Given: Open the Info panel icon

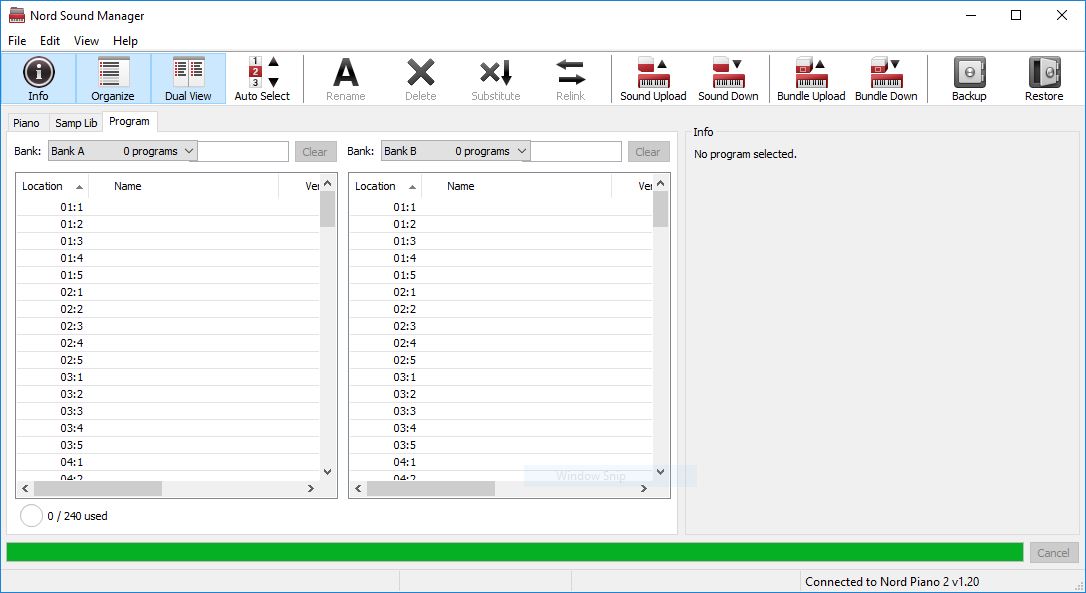Looking at the screenshot, I should [38, 78].
